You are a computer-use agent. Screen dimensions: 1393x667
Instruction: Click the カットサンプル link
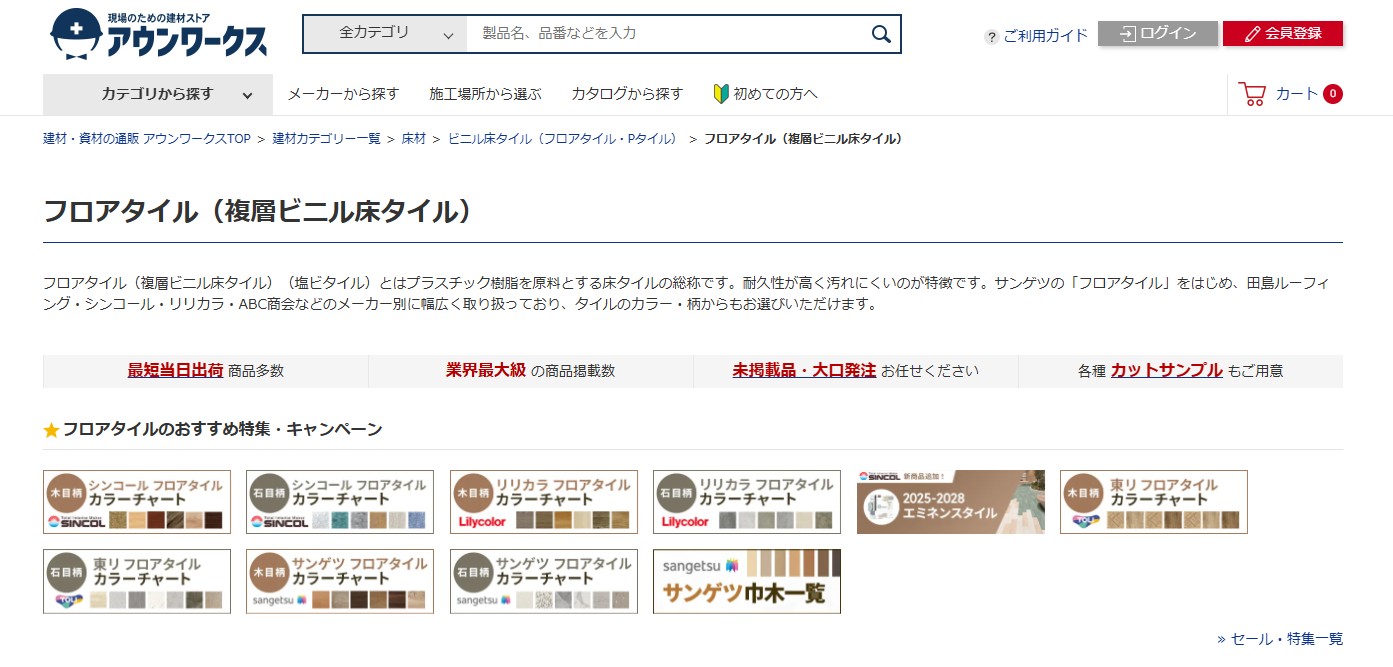point(1167,370)
